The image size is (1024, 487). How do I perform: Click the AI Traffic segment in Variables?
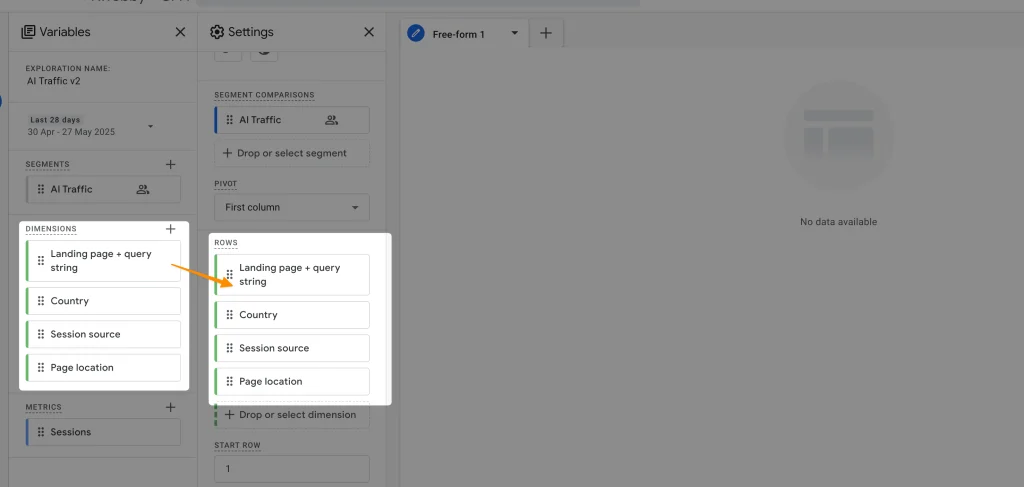(103, 189)
